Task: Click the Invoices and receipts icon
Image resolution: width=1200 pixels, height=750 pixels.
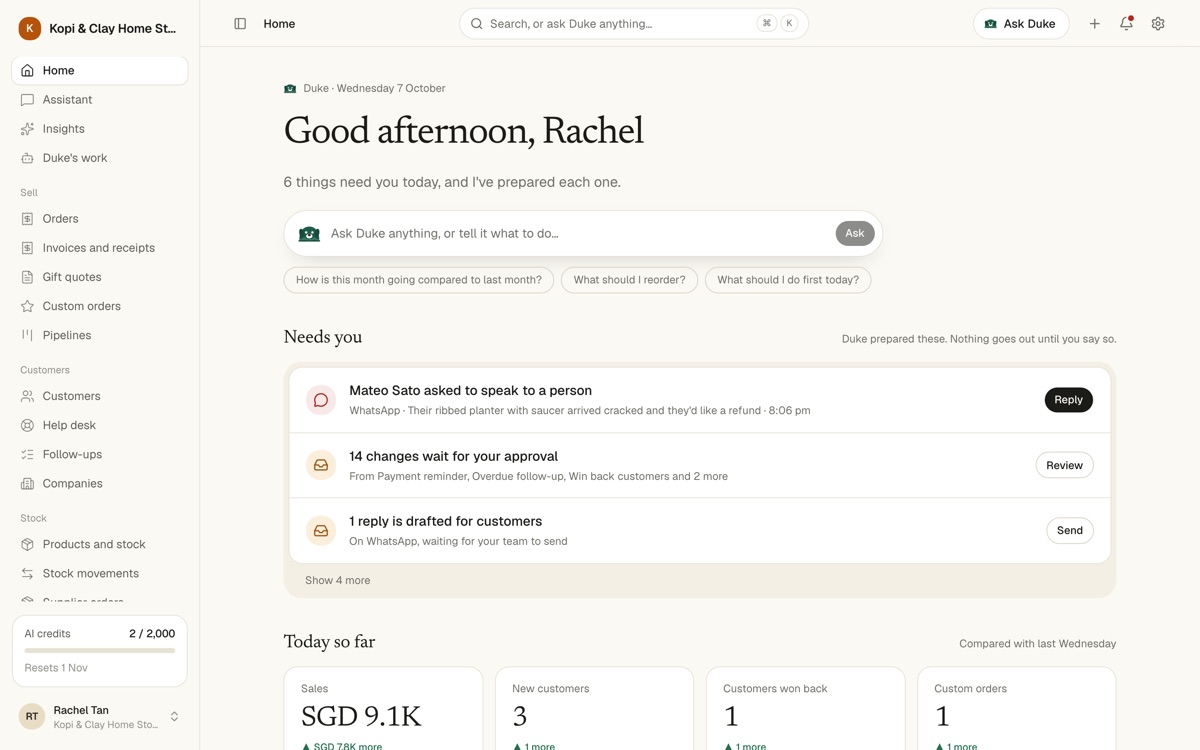Action: [28, 247]
